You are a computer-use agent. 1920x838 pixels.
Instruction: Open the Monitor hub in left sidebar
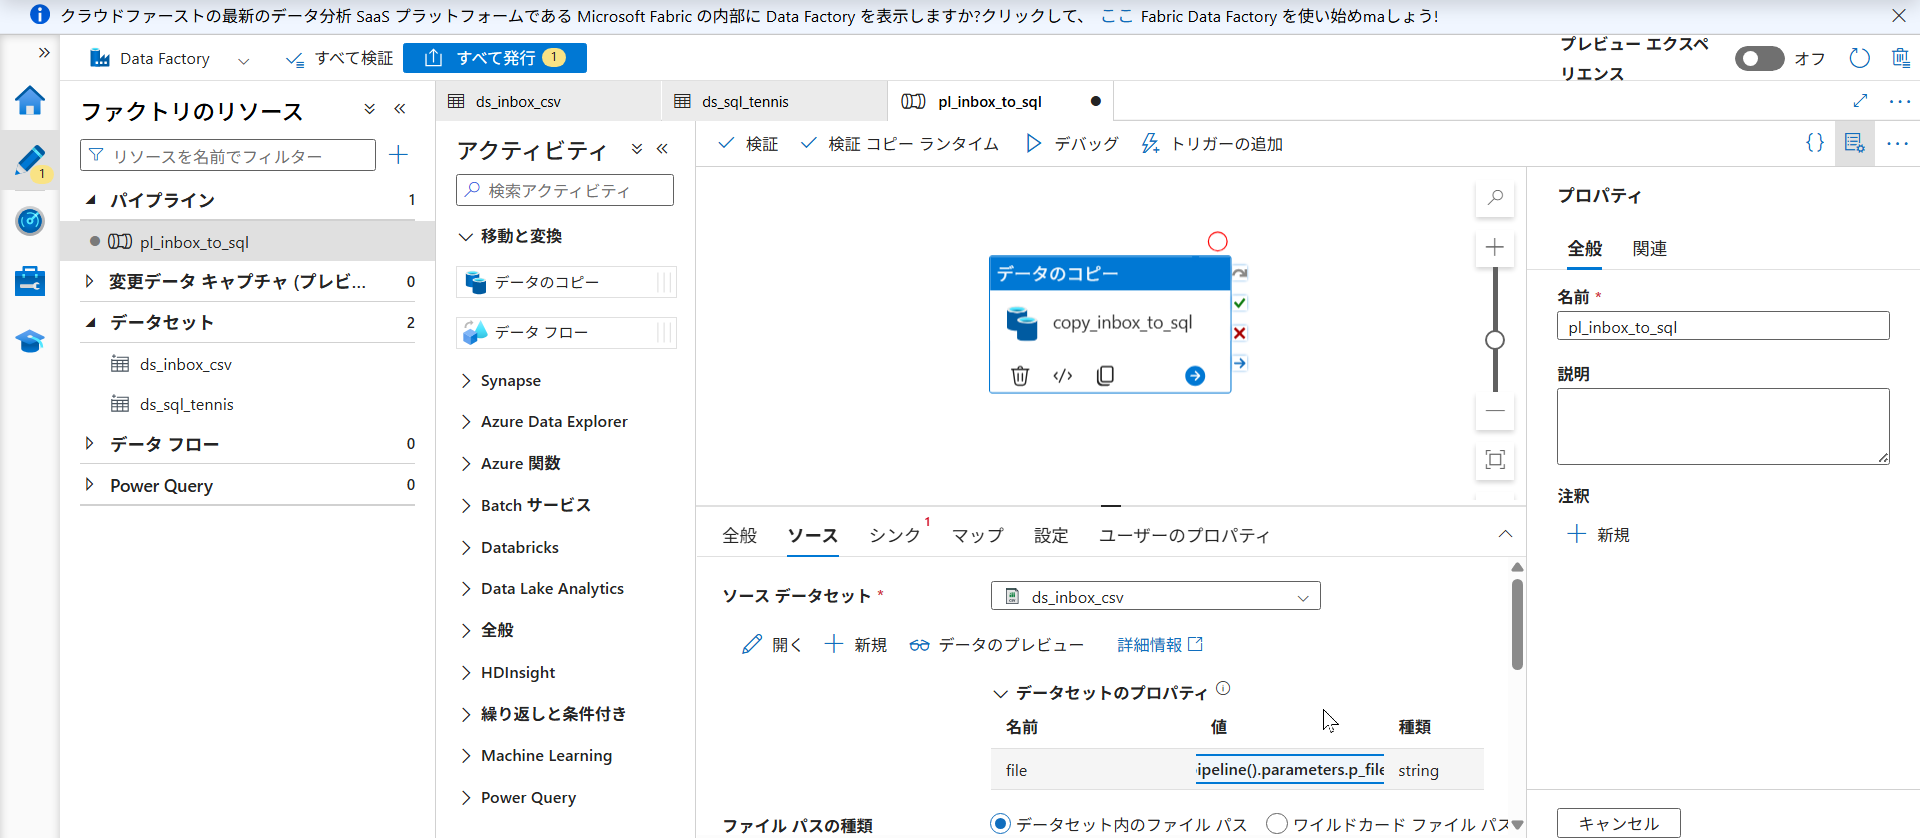[x=30, y=221]
